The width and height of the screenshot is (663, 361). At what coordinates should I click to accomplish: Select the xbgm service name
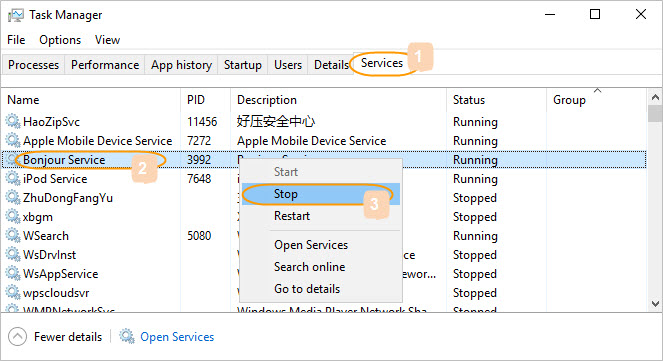click(x=38, y=217)
